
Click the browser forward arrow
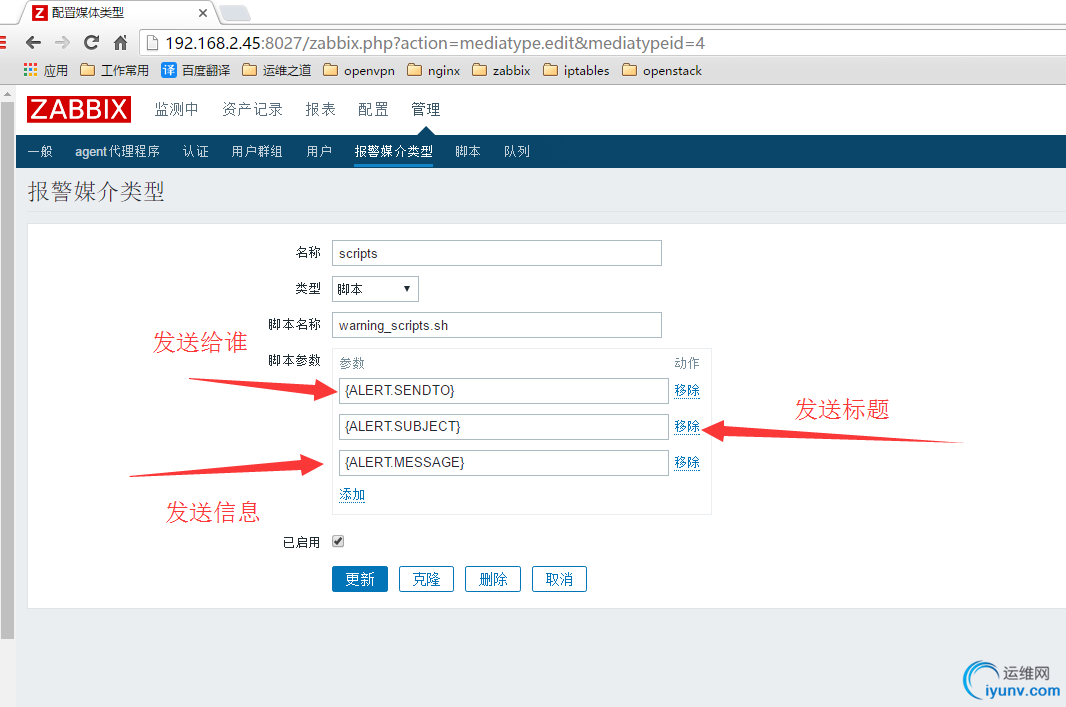click(x=63, y=43)
